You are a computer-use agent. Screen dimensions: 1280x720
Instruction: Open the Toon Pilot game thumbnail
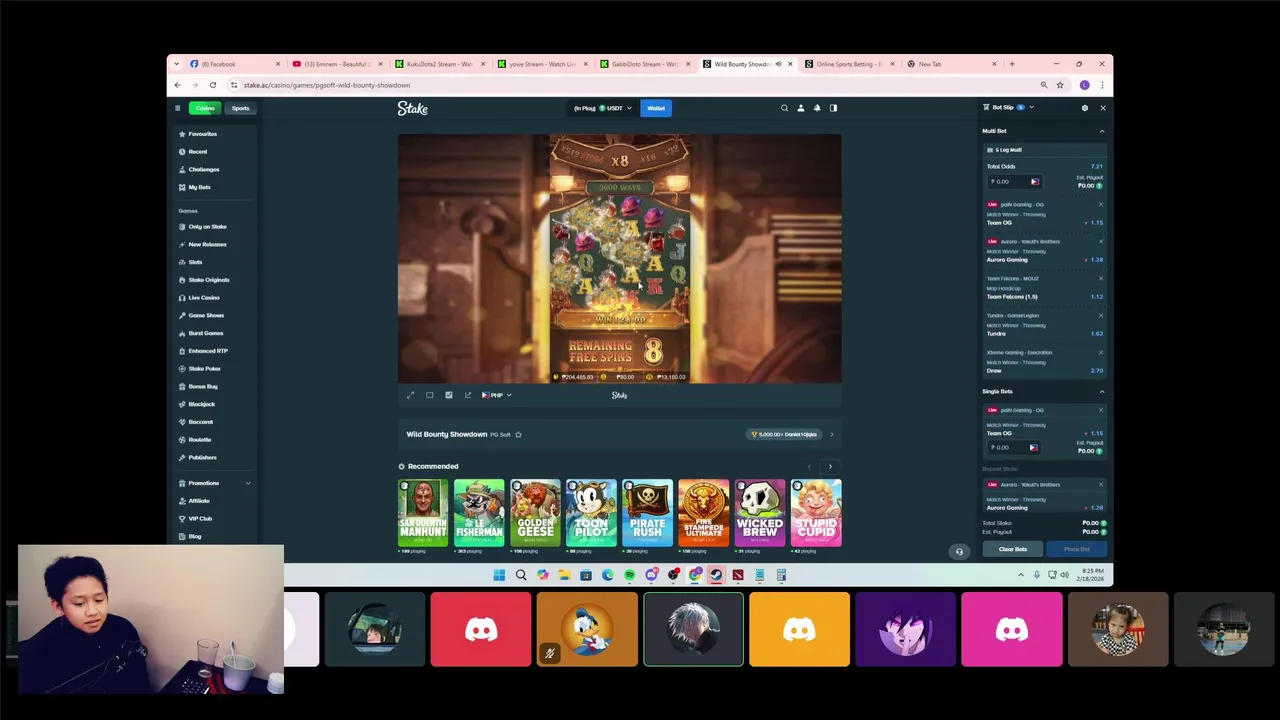point(591,513)
